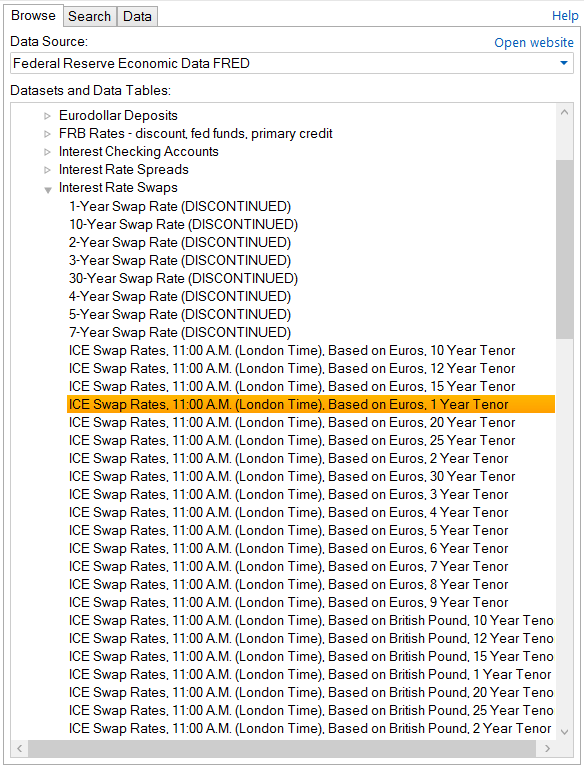
Task: Select 5-Year Swap Rate (DISCONTINUED)
Action: pyautogui.click(x=180, y=314)
